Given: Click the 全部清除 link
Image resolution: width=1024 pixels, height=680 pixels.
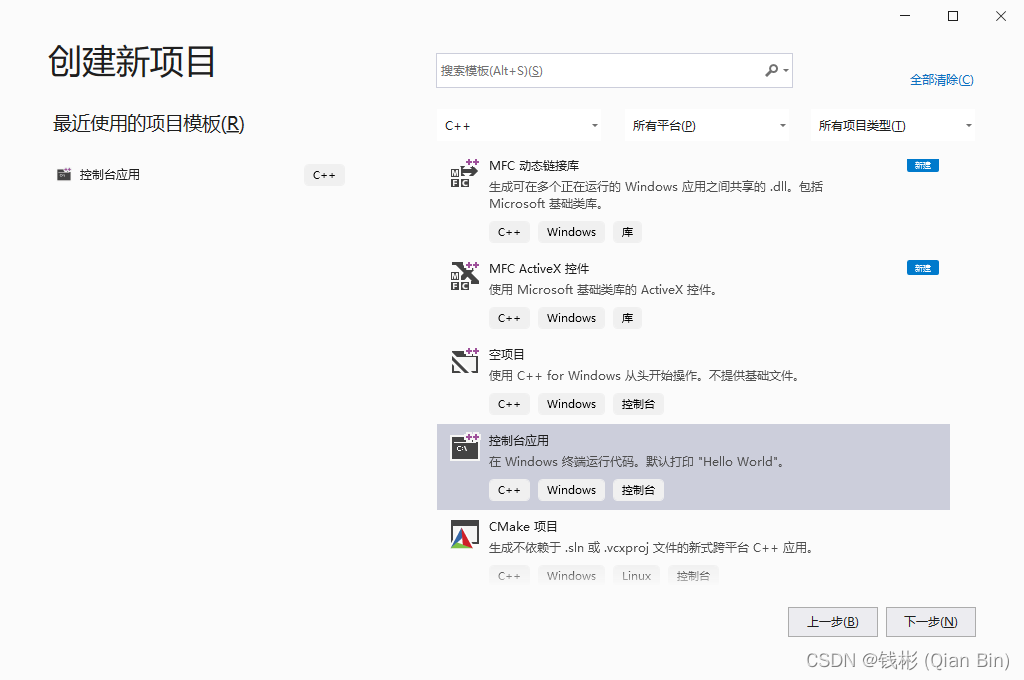Looking at the screenshot, I should [x=942, y=80].
